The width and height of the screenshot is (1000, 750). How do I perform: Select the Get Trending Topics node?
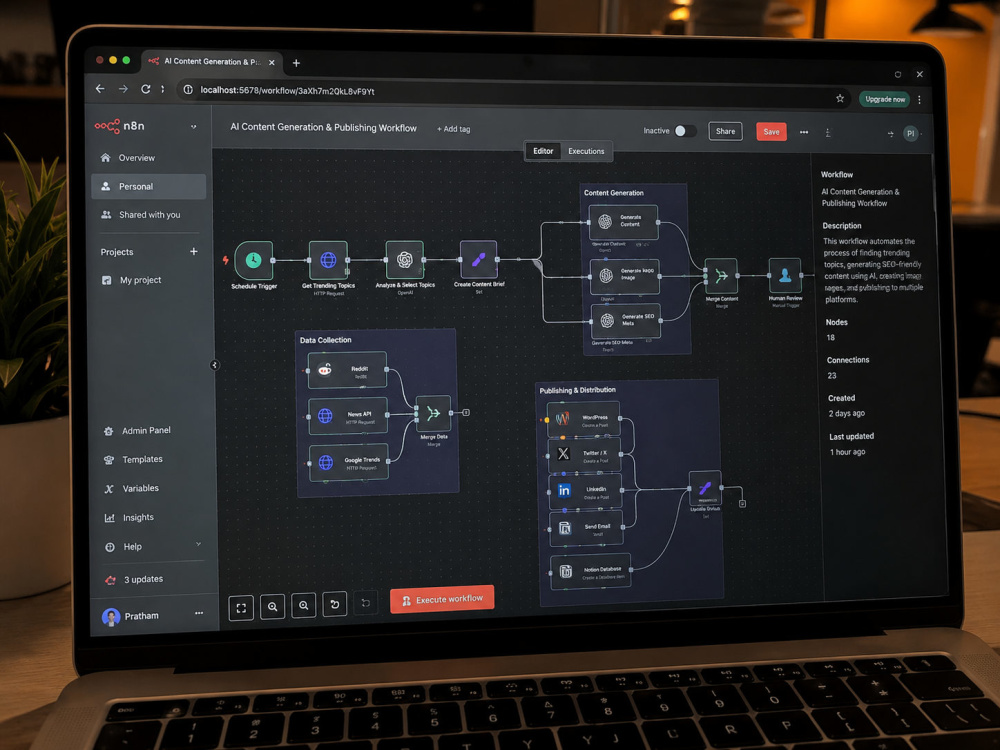point(328,260)
